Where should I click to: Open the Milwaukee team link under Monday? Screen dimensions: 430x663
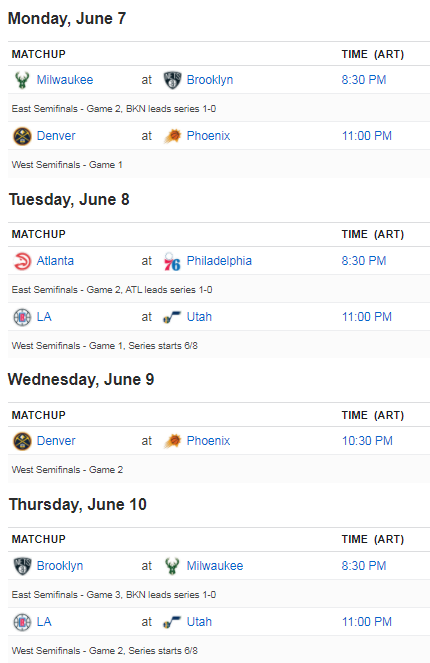pyautogui.click(x=65, y=80)
